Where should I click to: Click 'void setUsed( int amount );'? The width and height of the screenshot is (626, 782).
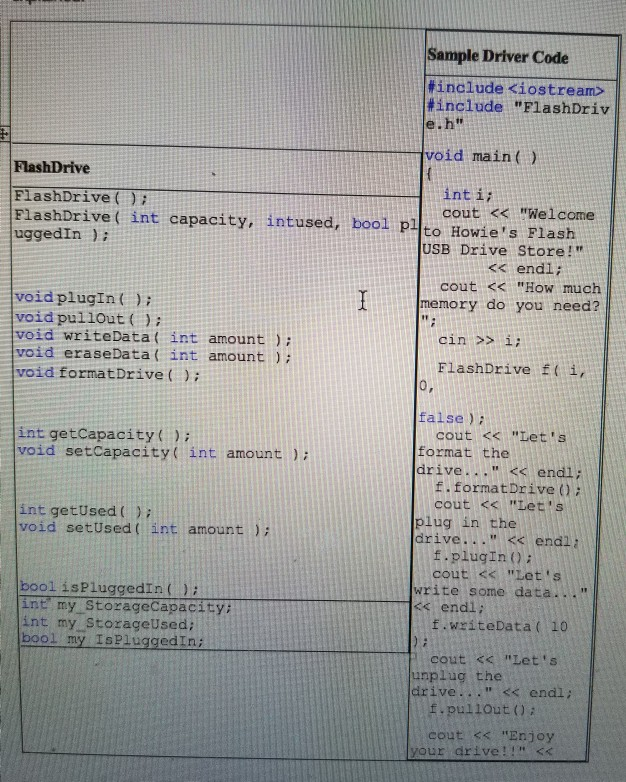[144, 528]
